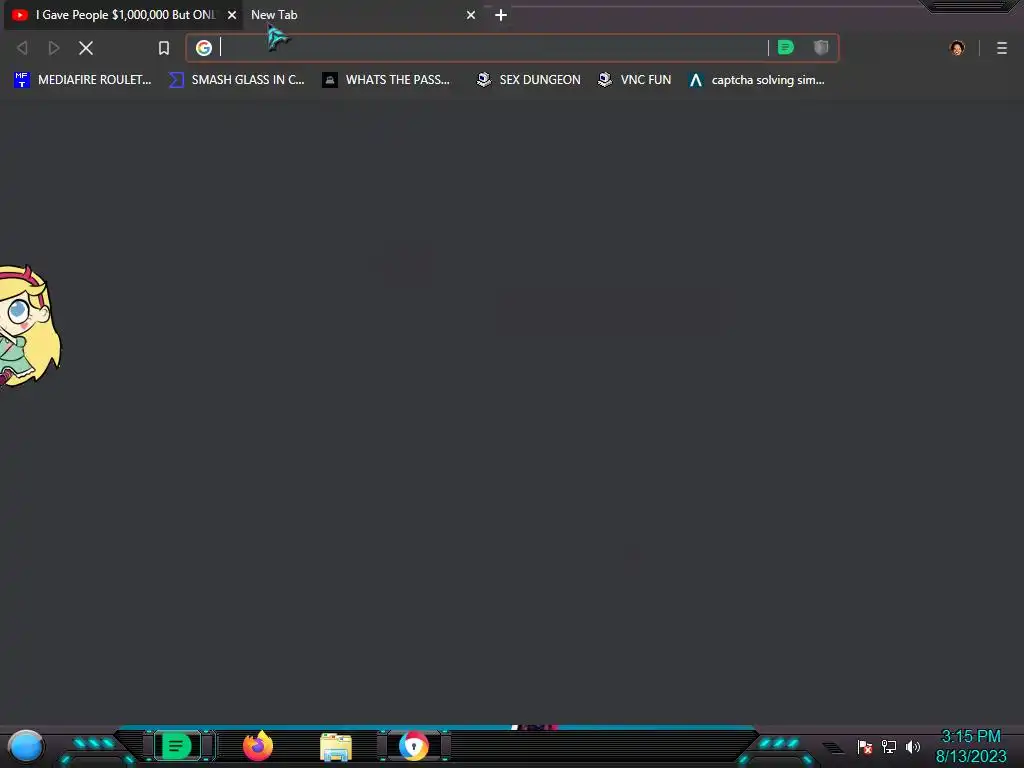Open the network tray icon
This screenshot has height=768, width=1024.
(x=889, y=746)
